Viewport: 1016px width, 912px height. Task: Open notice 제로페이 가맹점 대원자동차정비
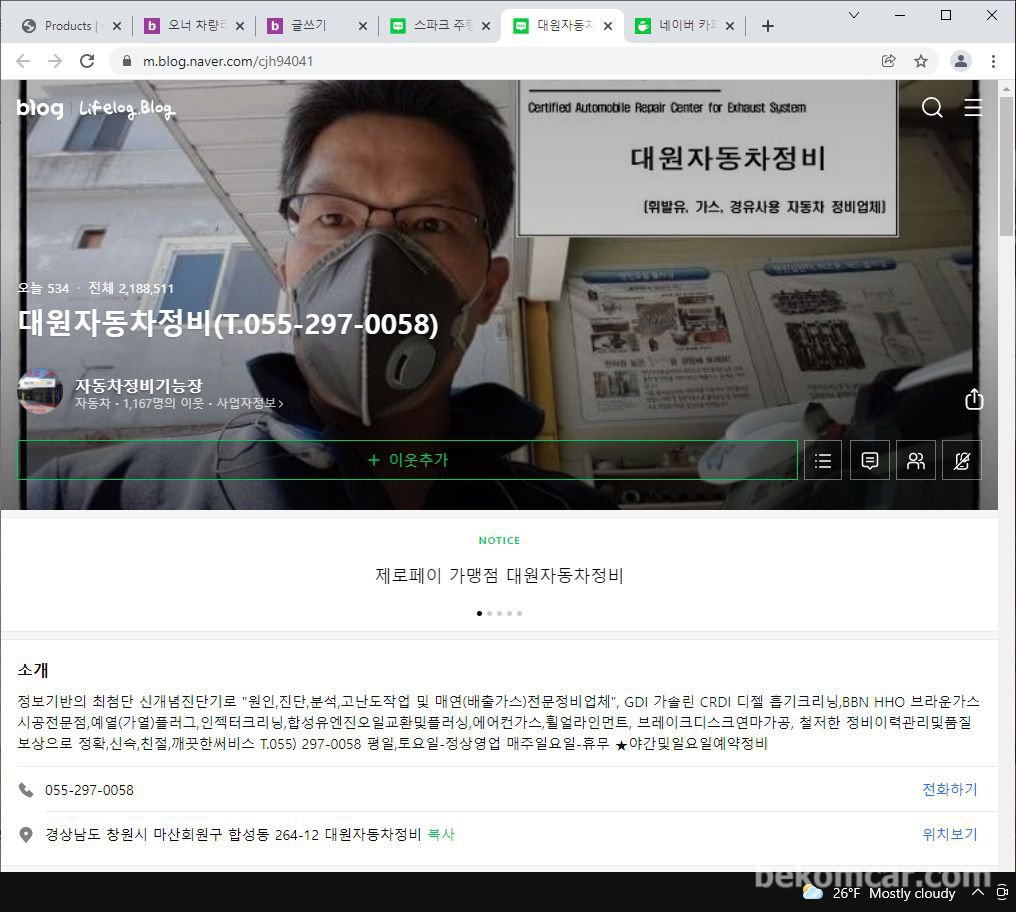499,575
